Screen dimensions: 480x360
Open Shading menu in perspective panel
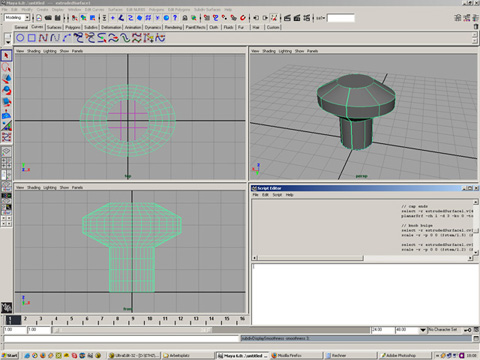click(269, 51)
